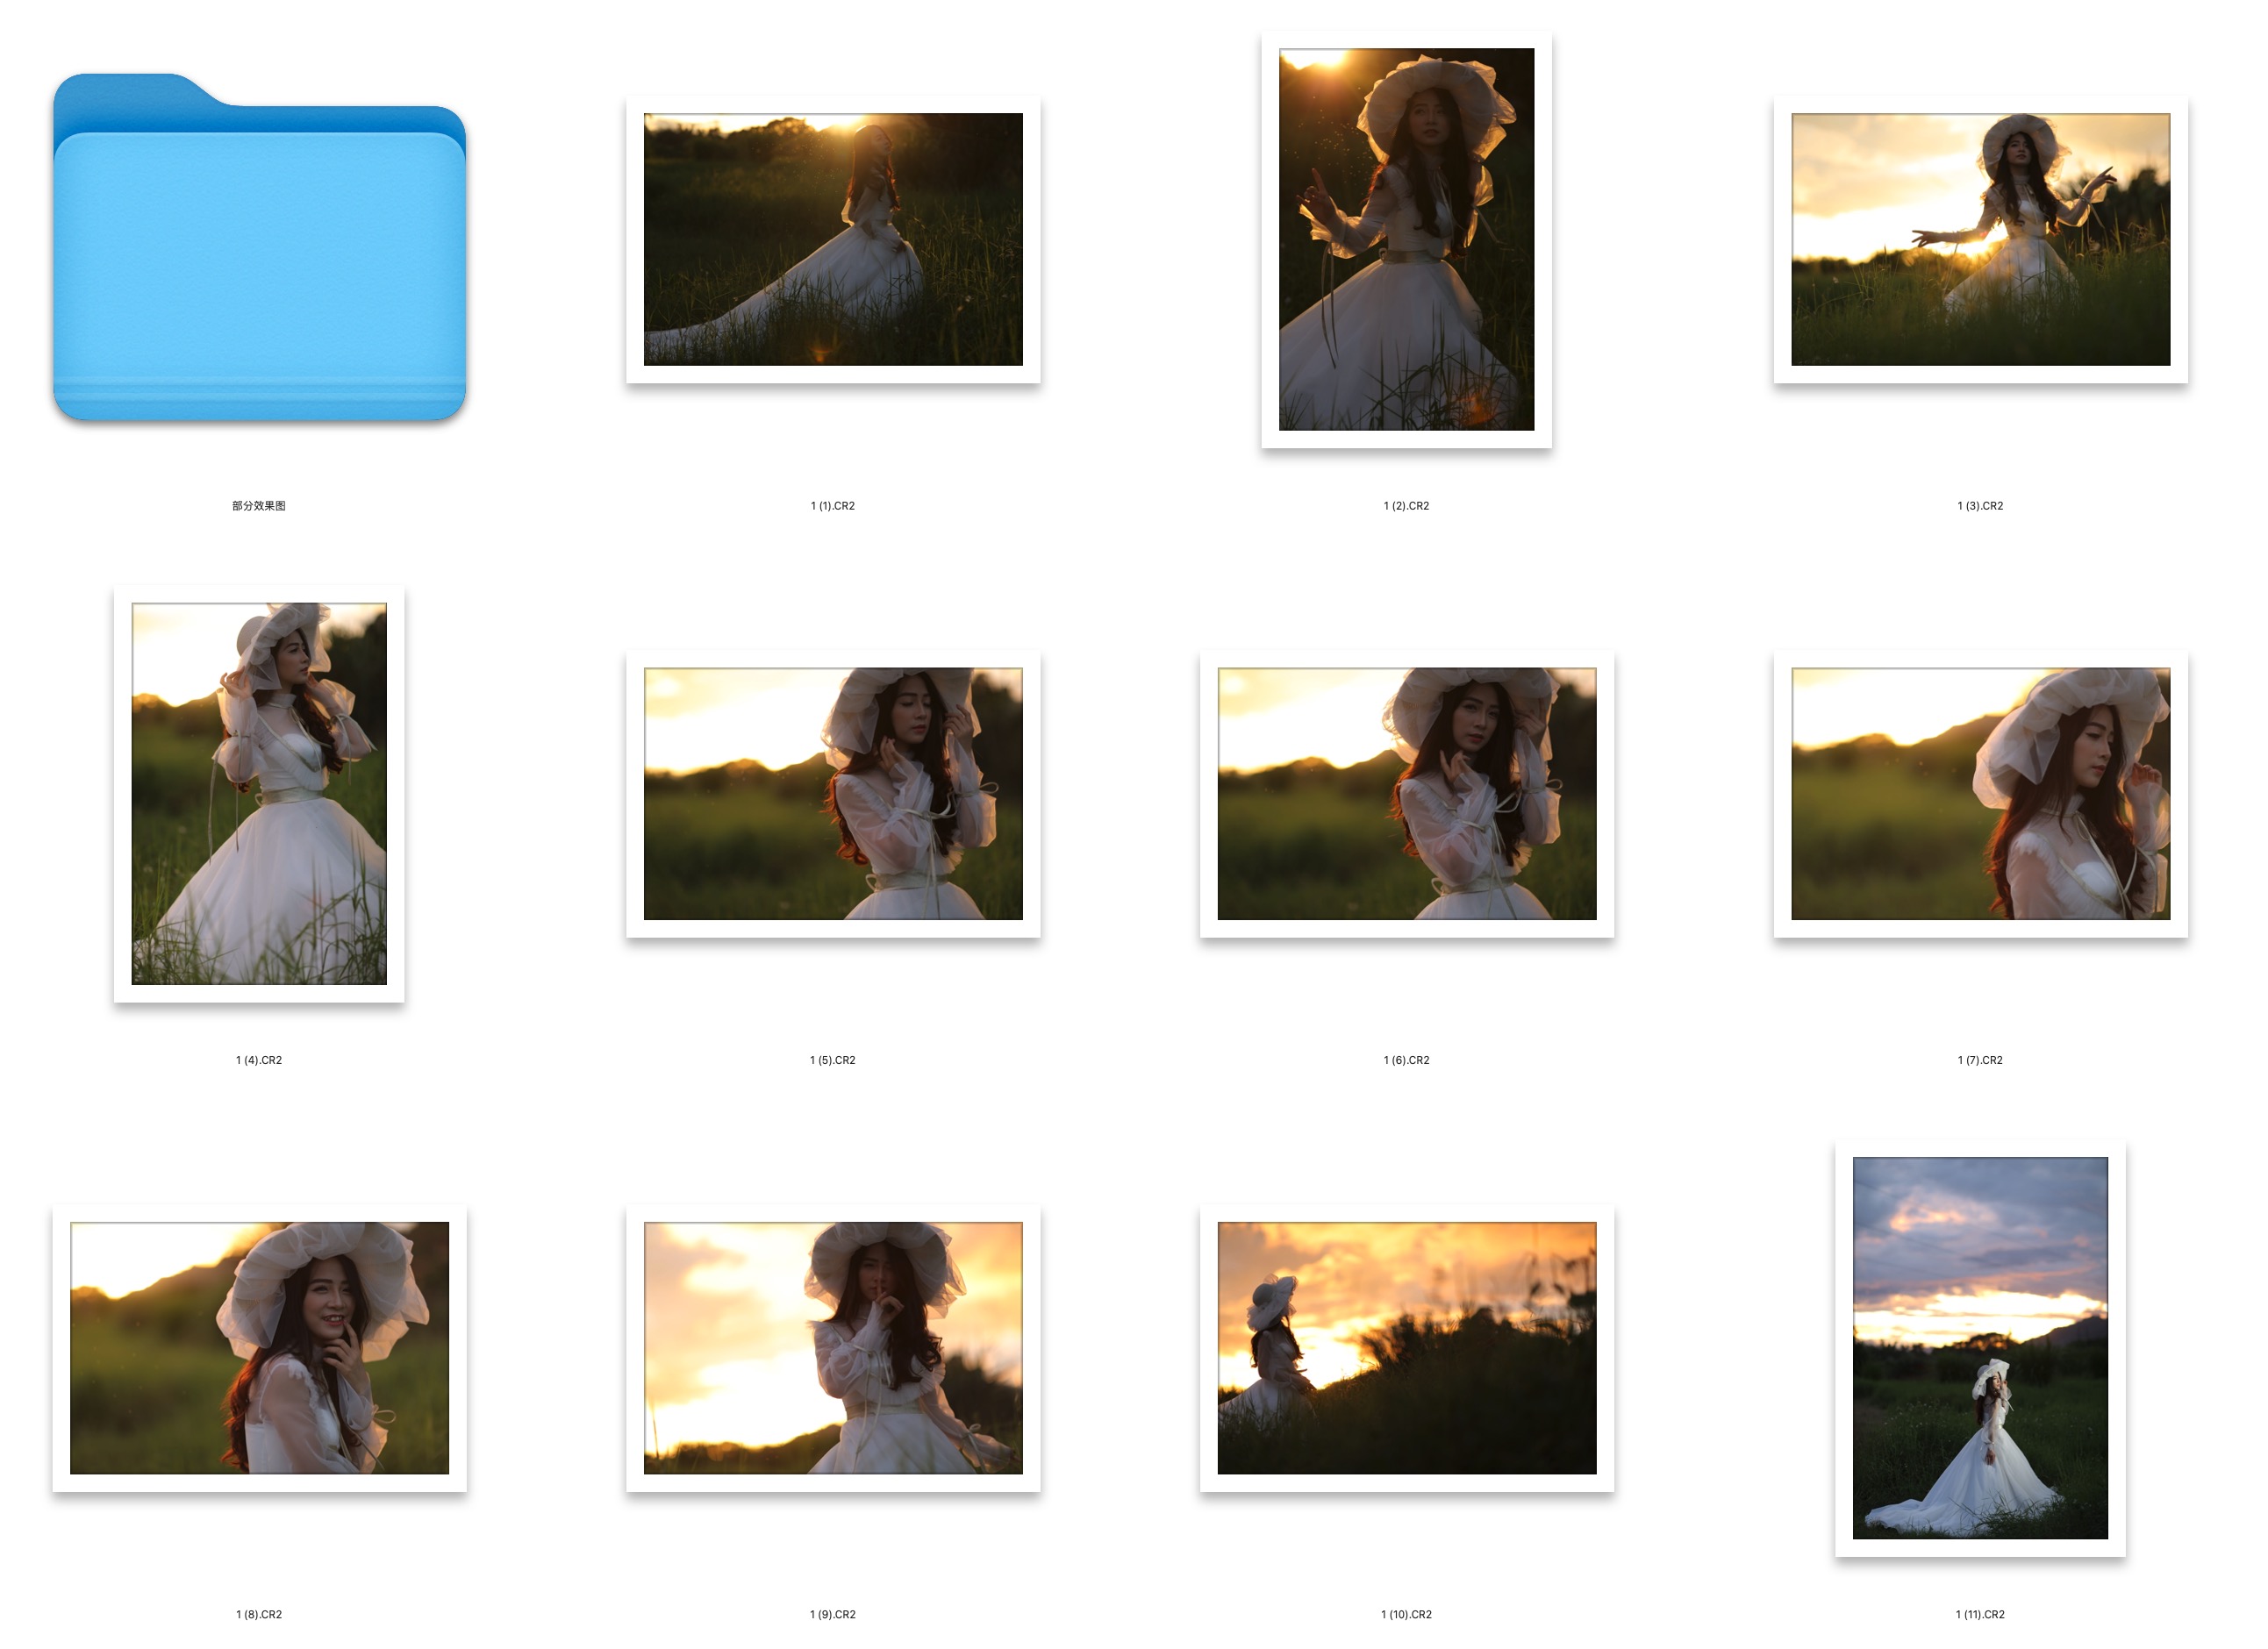Click the 1 (9).CR2 sunset thumbnail
Image resolution: width=2268 pixels, height=1649 pixels.
tap(833, 1347)
